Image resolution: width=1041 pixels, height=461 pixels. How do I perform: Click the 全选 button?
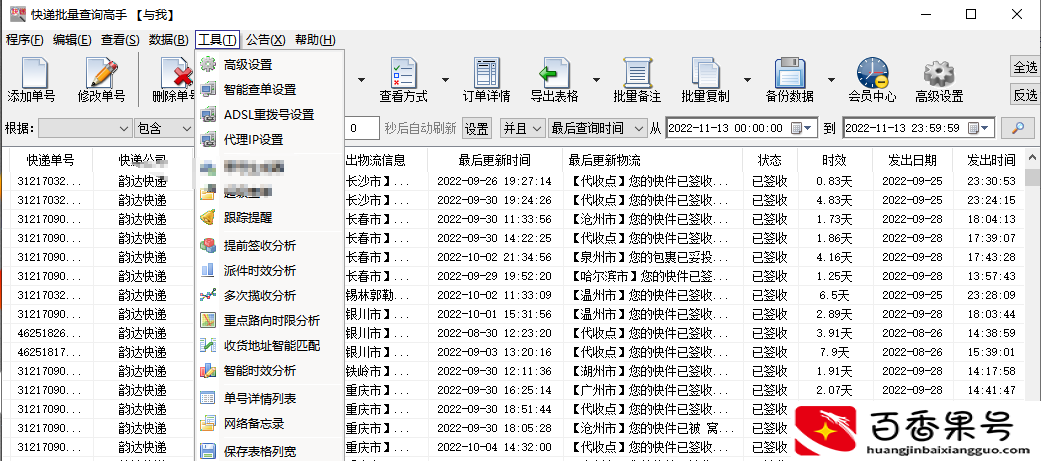[1024, 67]
